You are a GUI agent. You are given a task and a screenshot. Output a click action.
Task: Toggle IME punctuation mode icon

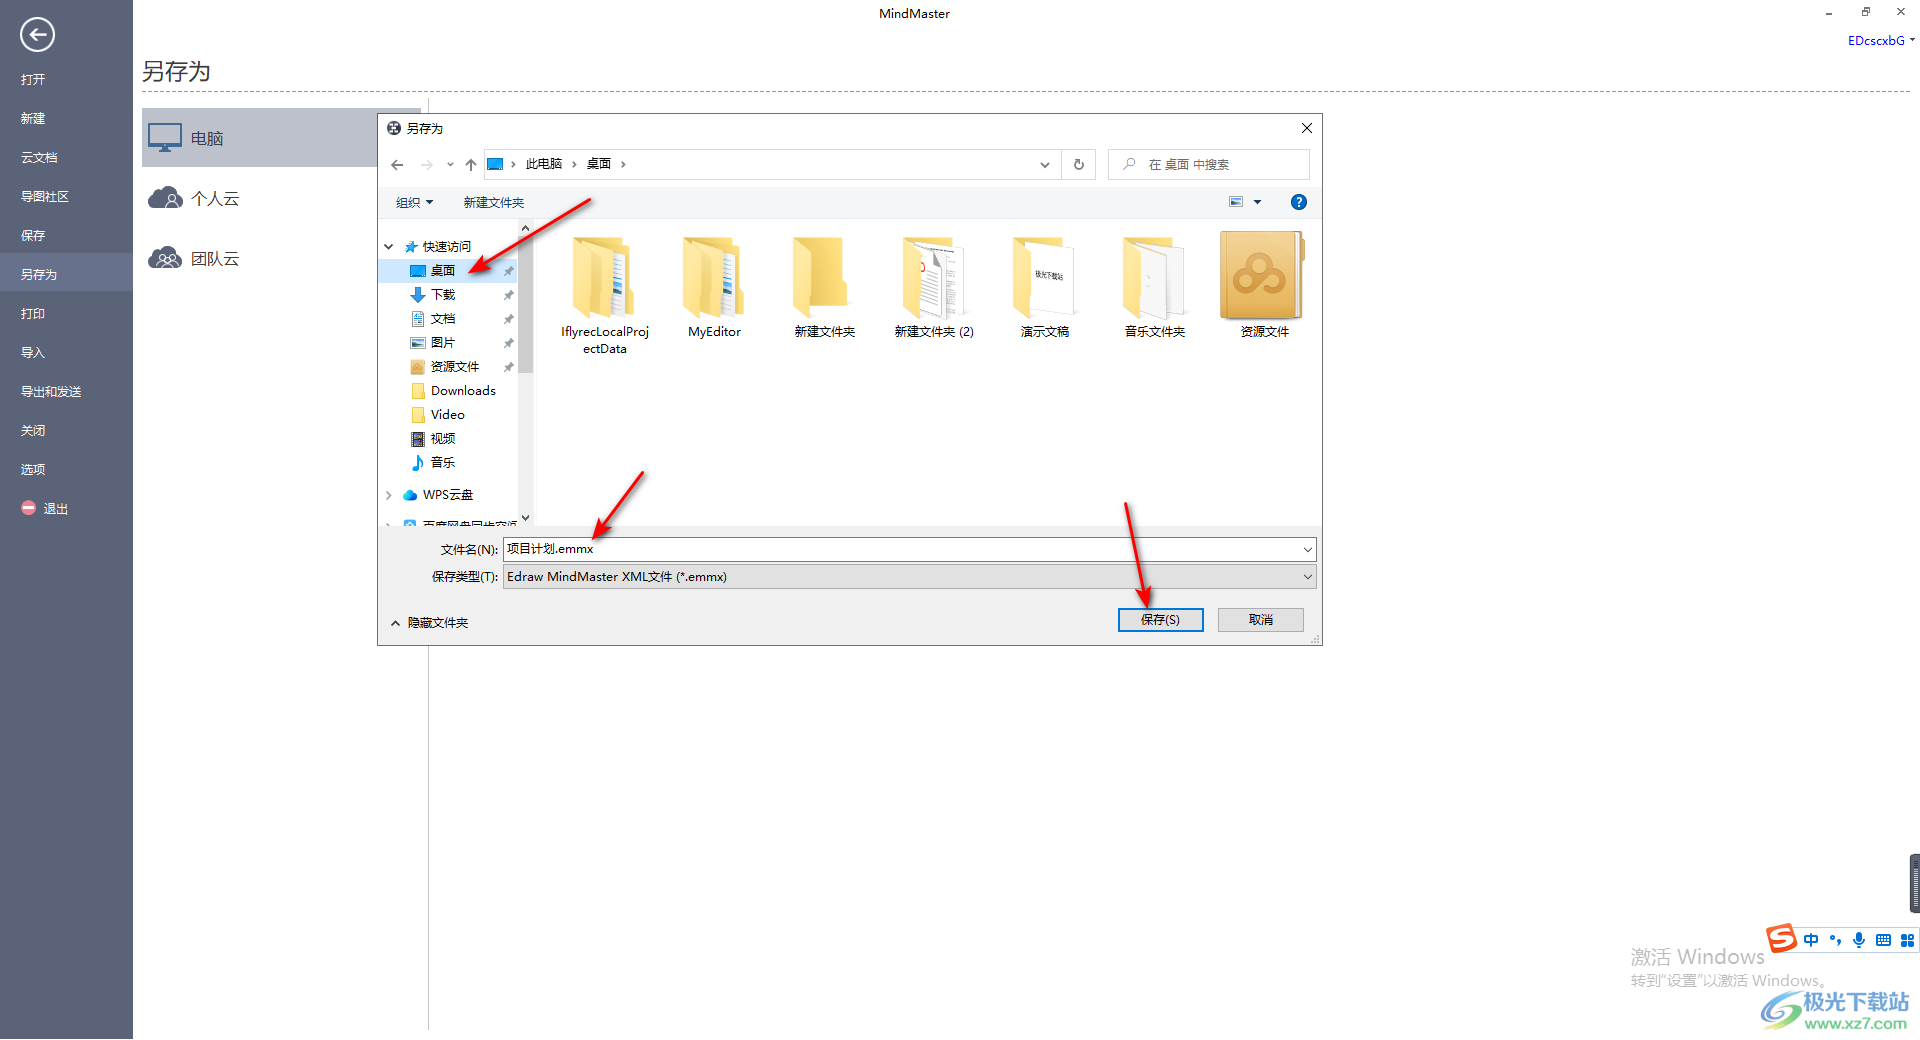(x=1835, y=940)
